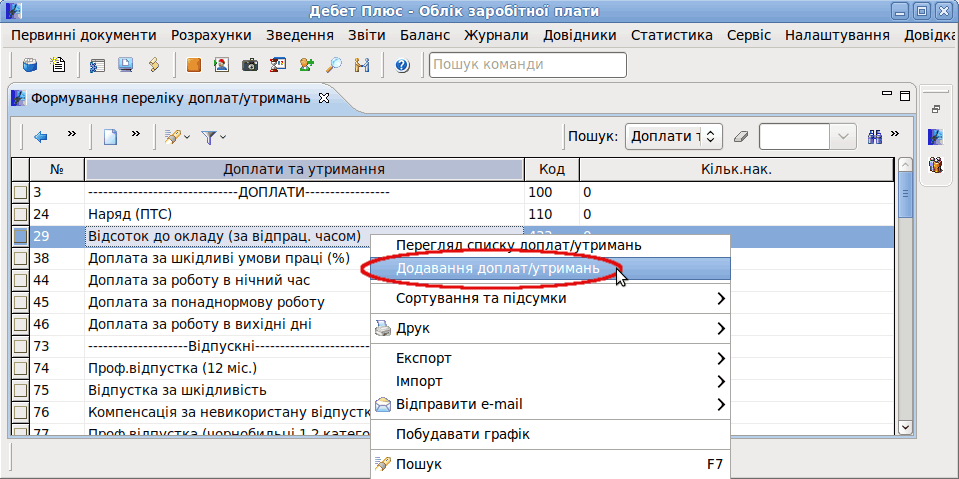Screen dimensions: 959x479
Task: Click the table scrollbar up arrow
Action: pyautogui.click(x=906, y=165)
